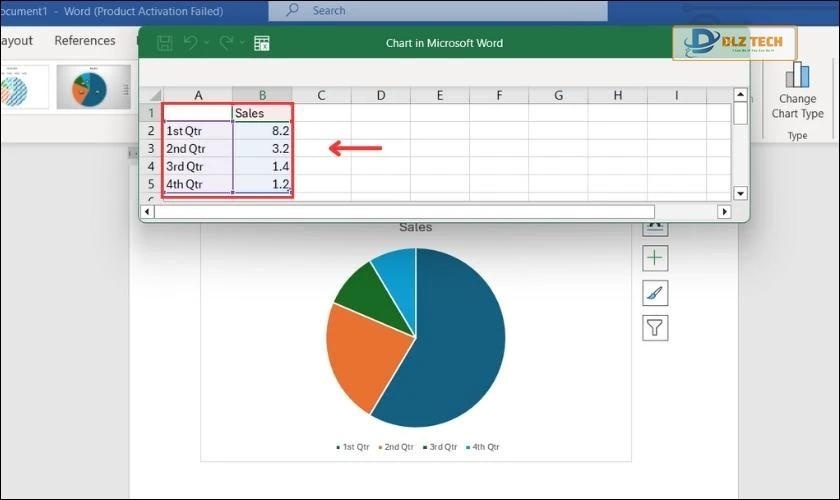Open Chart Elements plus button
This screenshot has height=500, width=840.
tap(655, 258)
